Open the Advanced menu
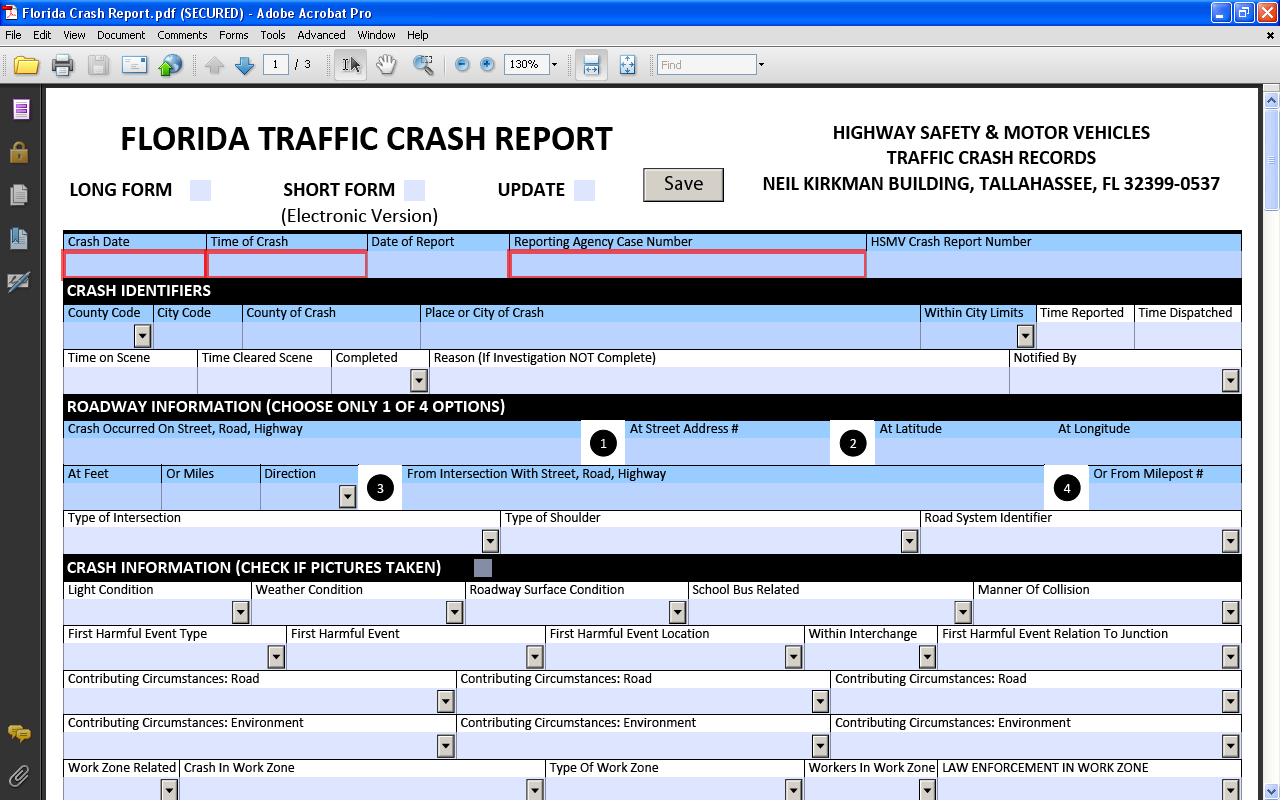This screenshot has width=1280, height=800. [x=321, y=35]
